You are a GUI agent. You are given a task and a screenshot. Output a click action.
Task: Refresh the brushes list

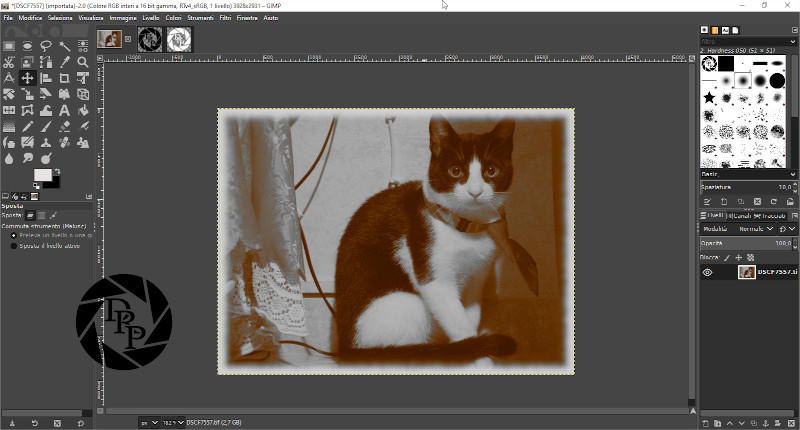click(773, 202)
